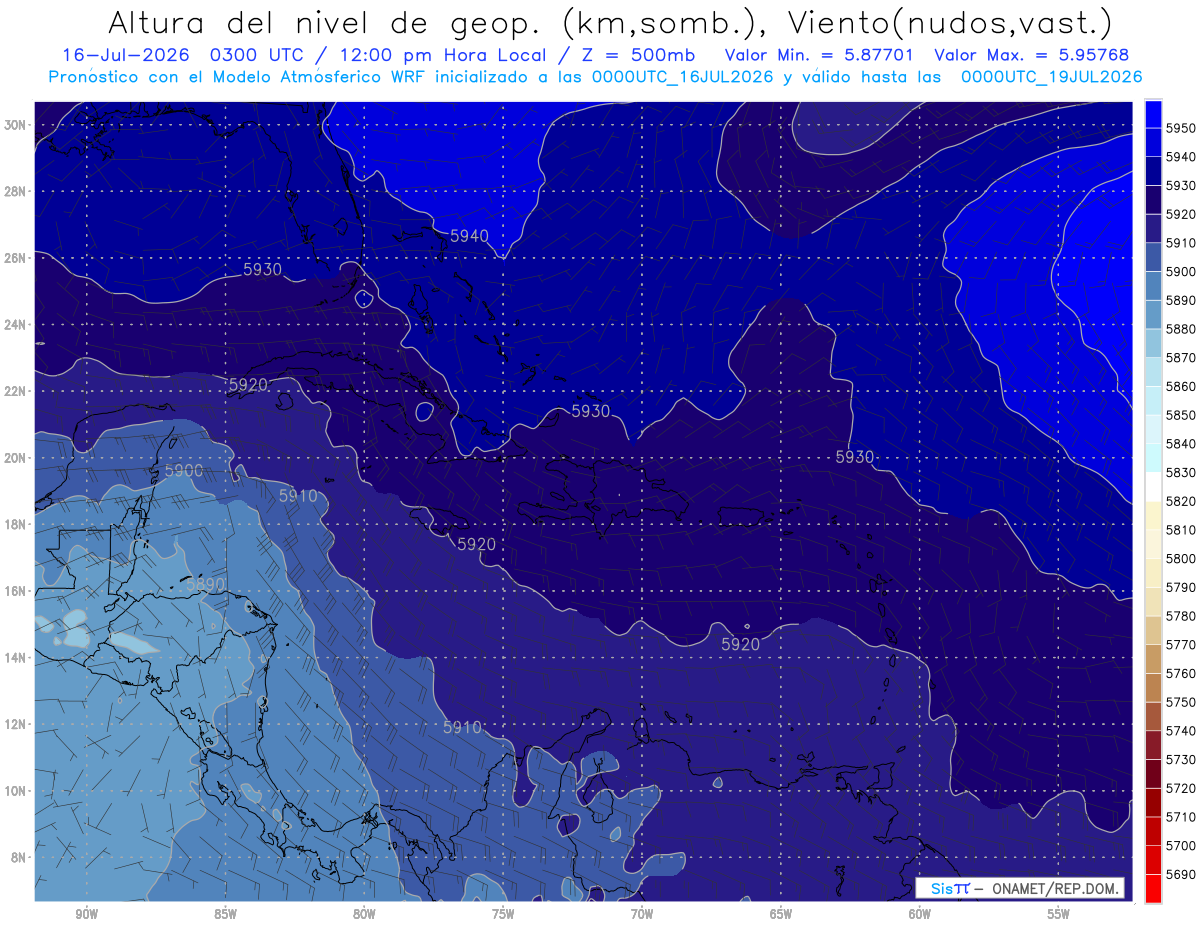Click the '5900' contour label on the map
The width and height of the screenshot is (1200, 927).
click(x=184, y=470)
